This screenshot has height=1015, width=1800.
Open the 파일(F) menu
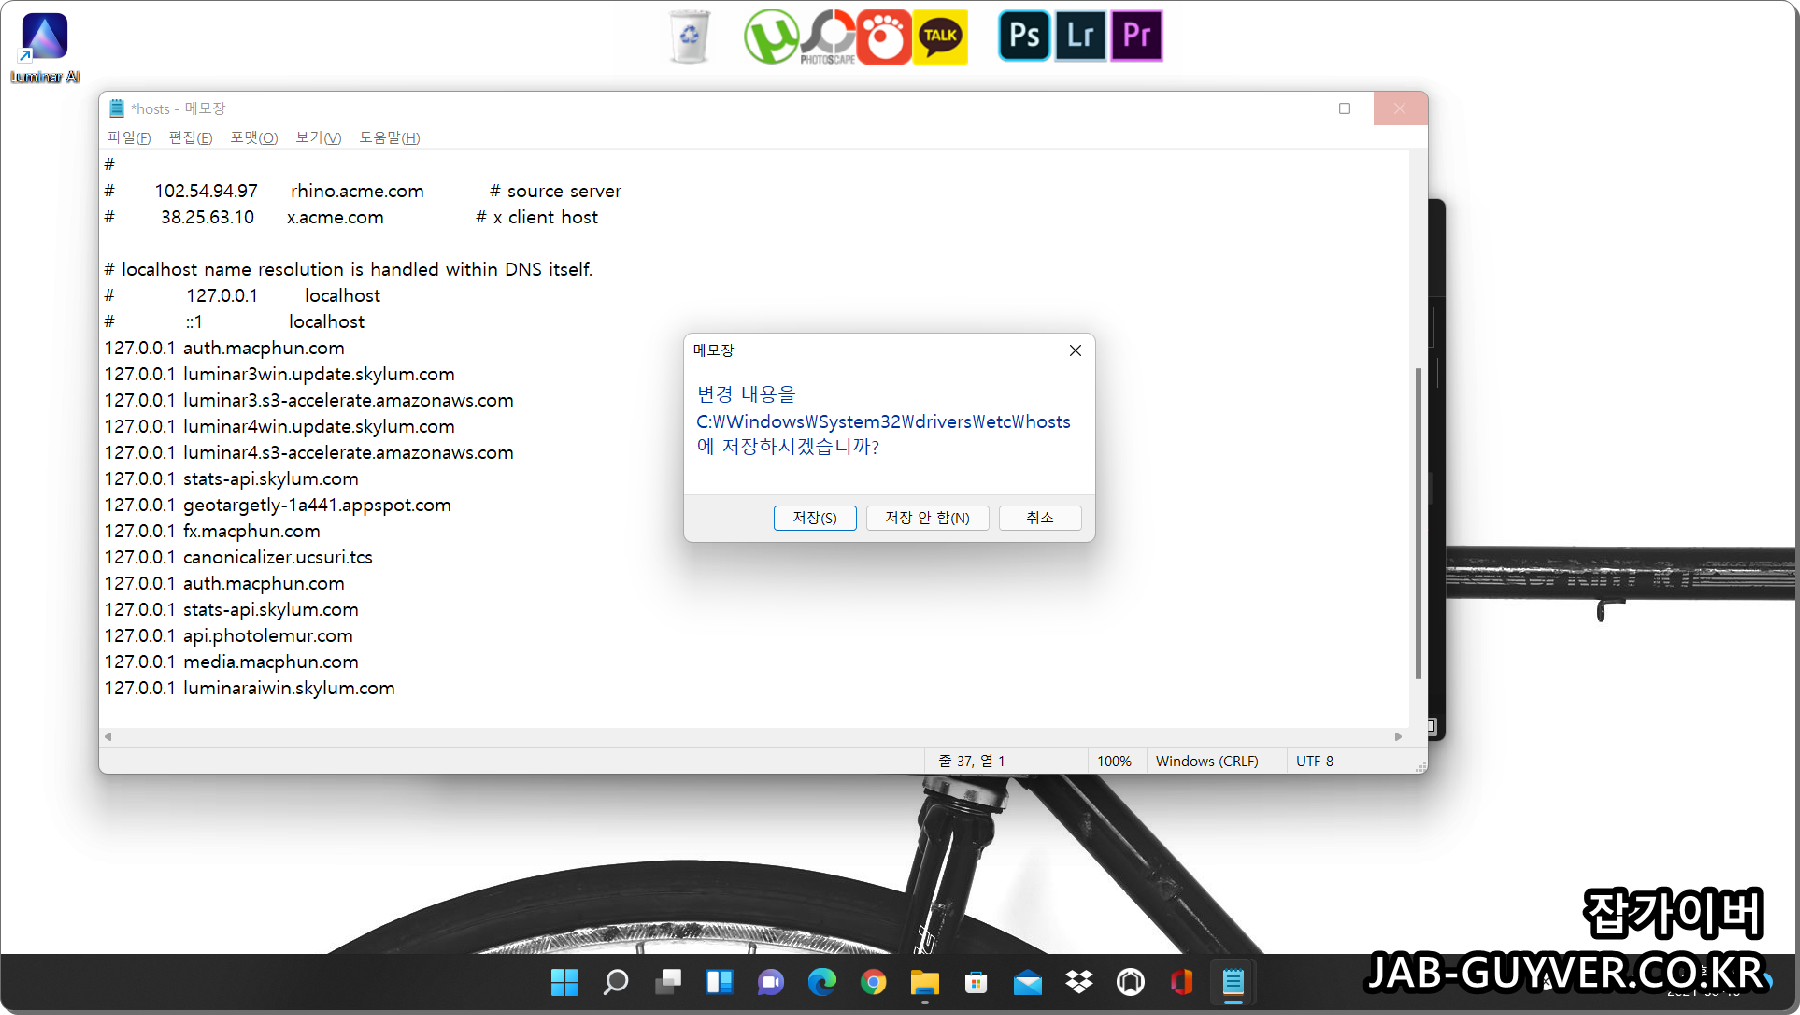[x=129, y=138]
